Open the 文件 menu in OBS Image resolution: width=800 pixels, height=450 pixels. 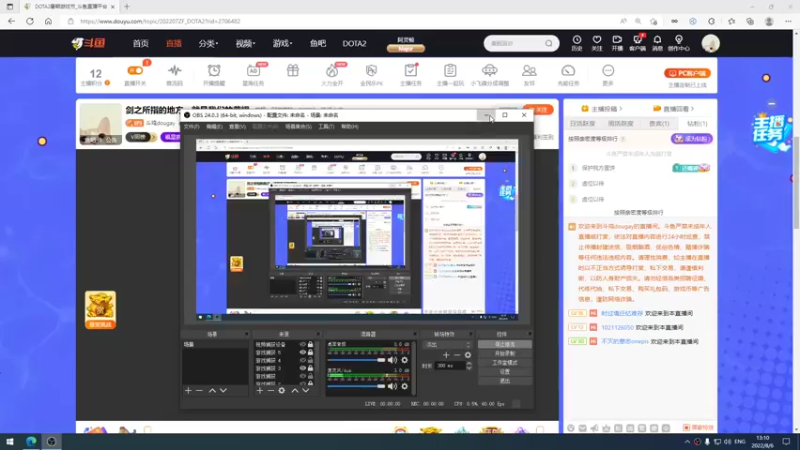point(191,127)
